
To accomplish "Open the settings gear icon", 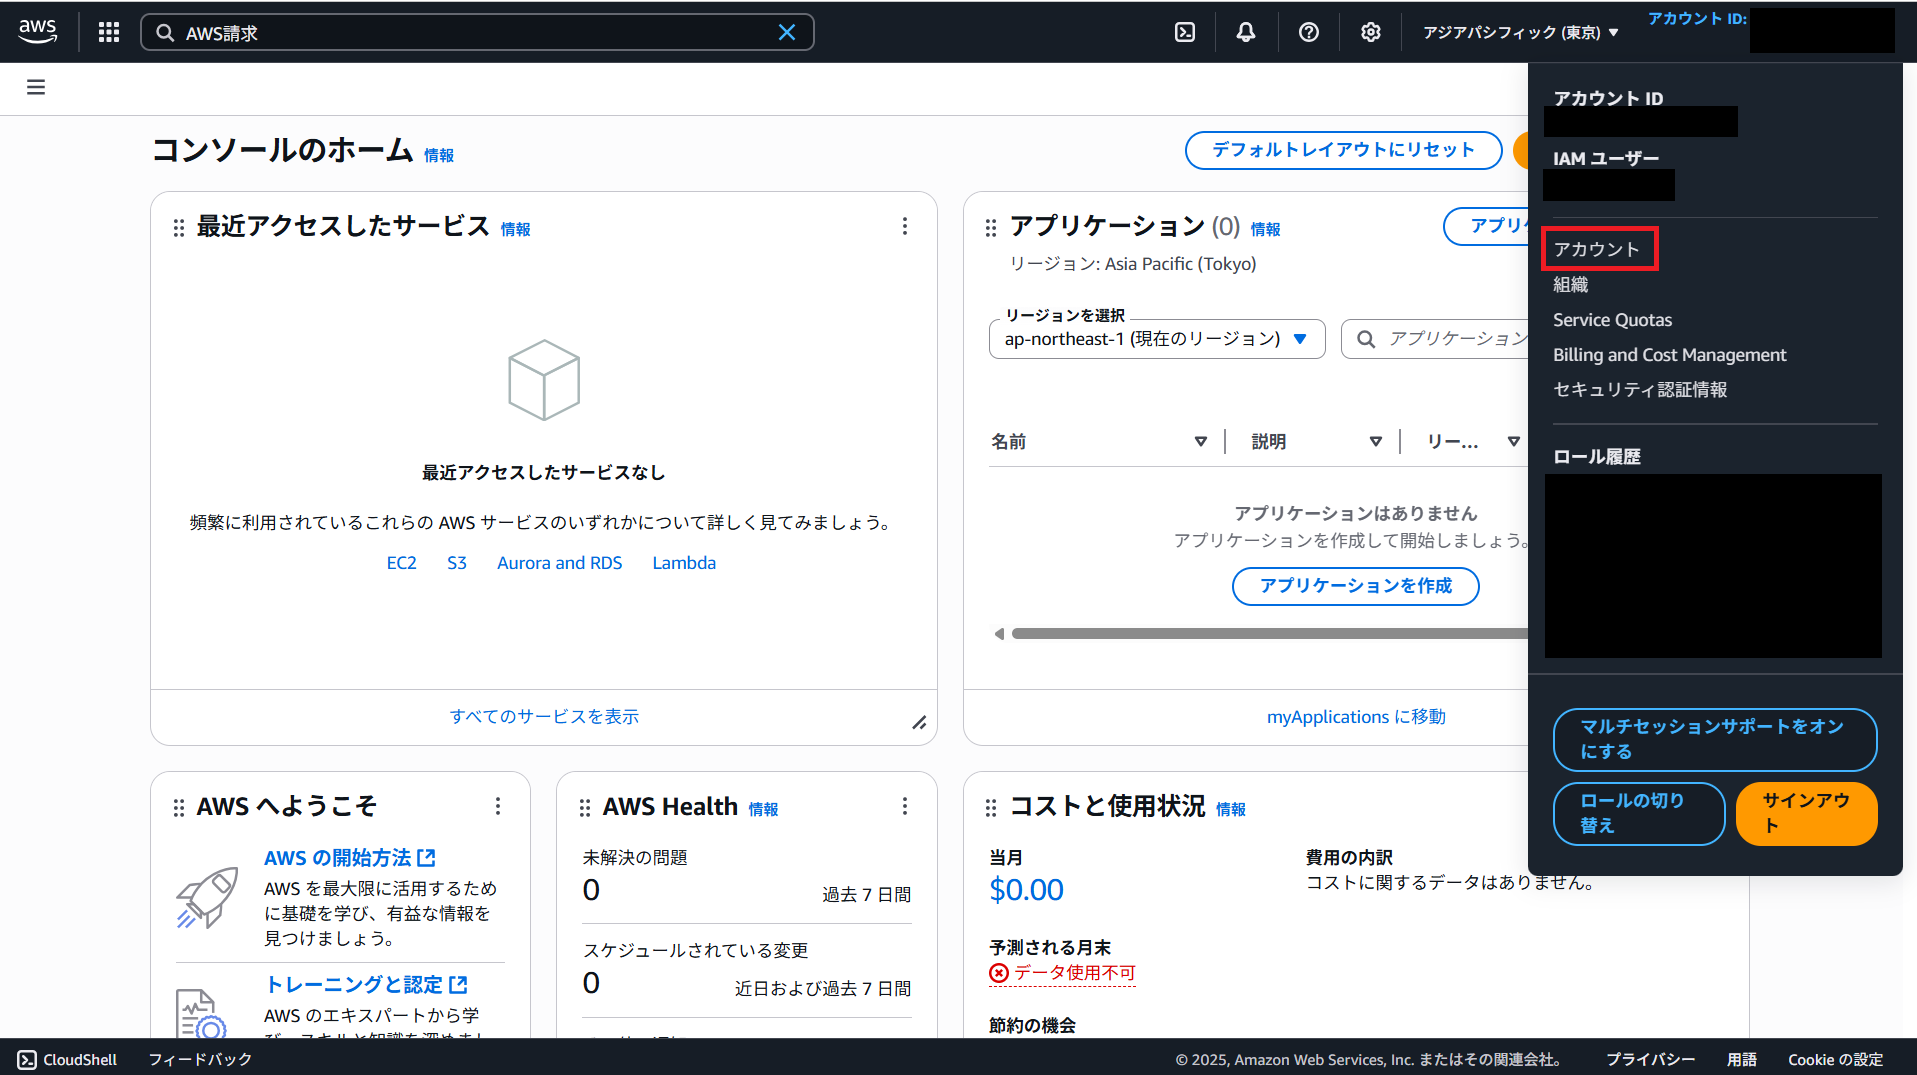I will point(1371,32).
